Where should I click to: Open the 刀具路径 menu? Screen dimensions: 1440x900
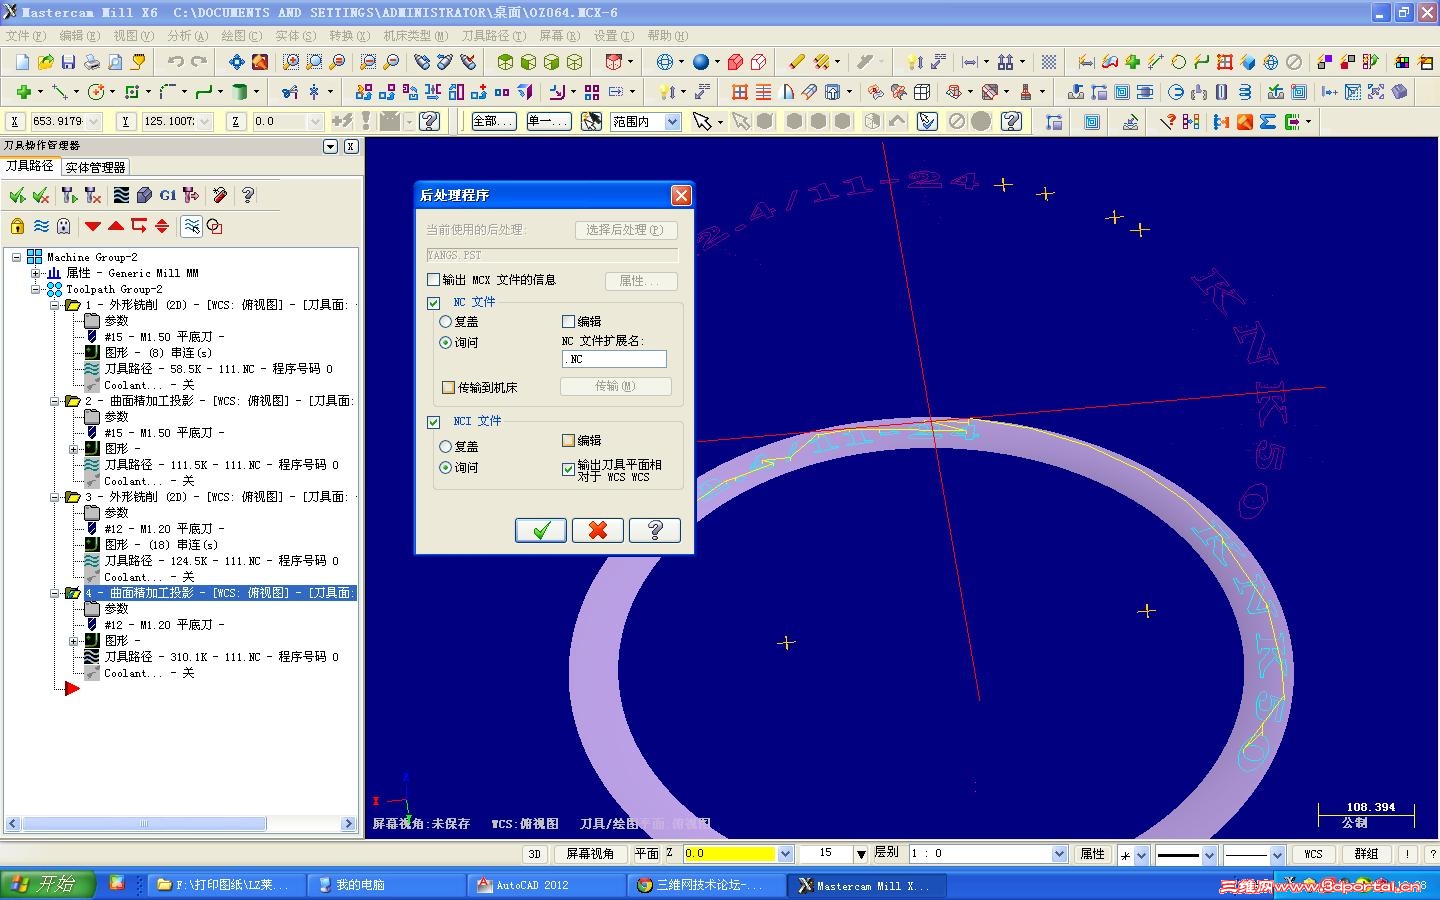coord(493,36)
